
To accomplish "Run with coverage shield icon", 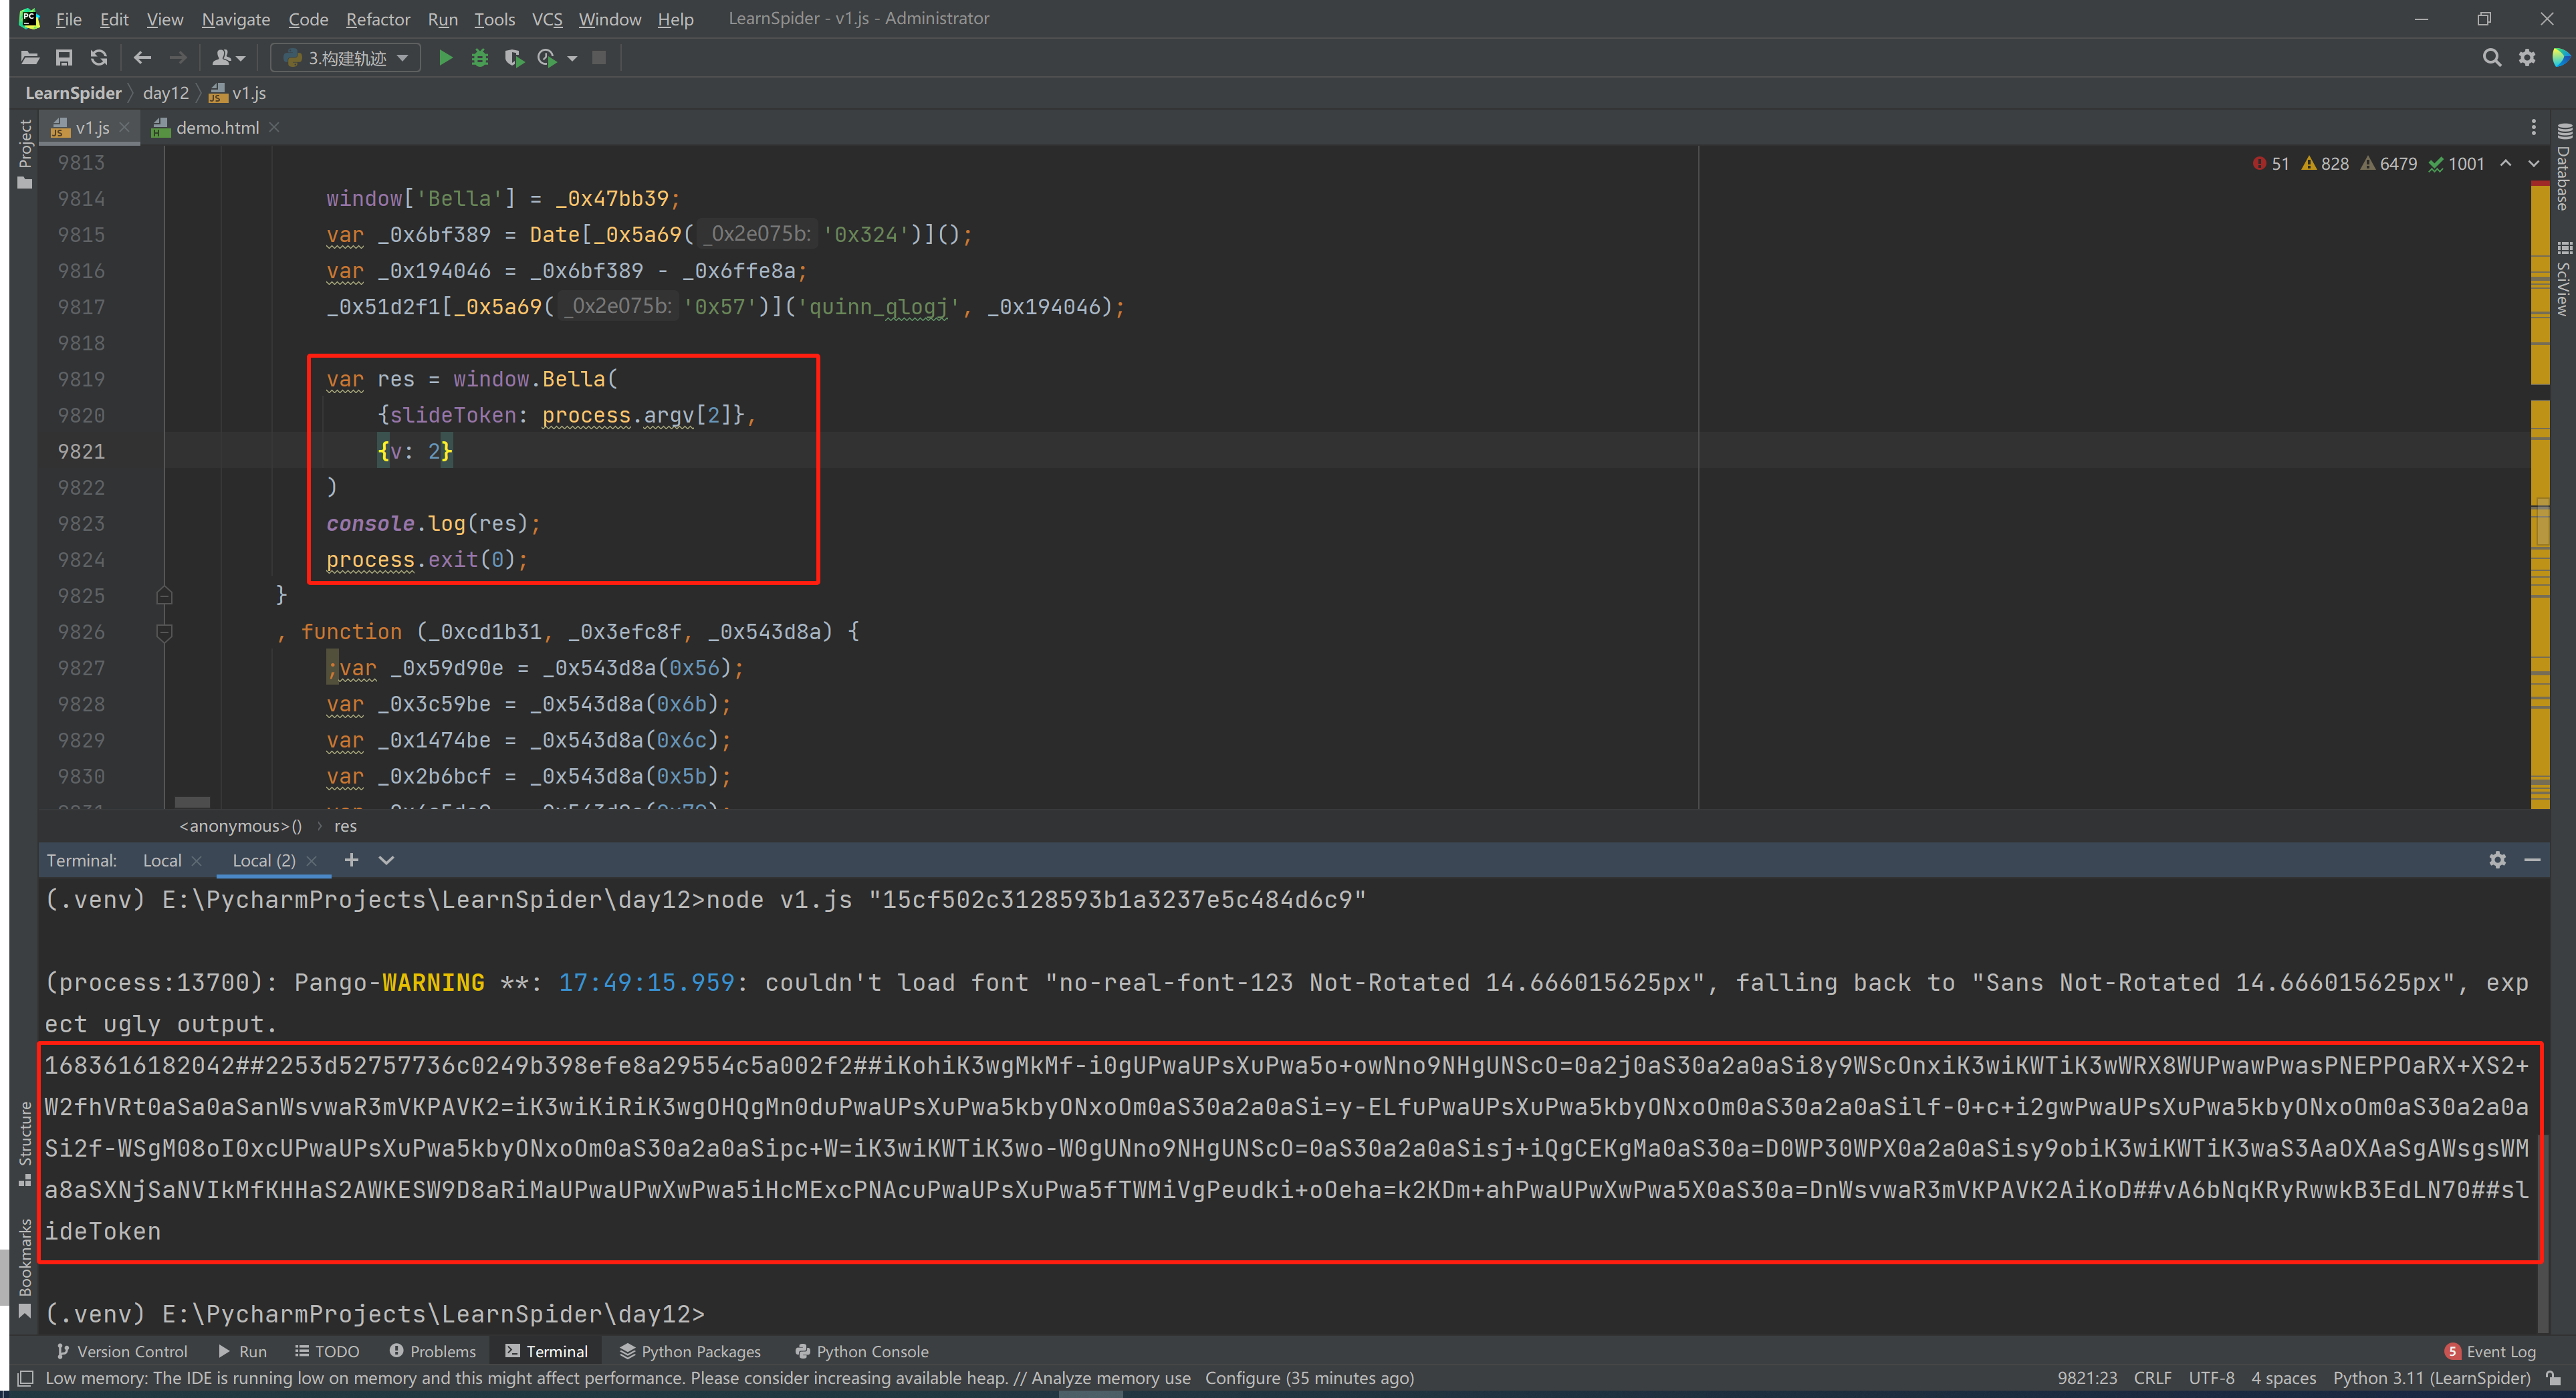I will tap(514, 58).
